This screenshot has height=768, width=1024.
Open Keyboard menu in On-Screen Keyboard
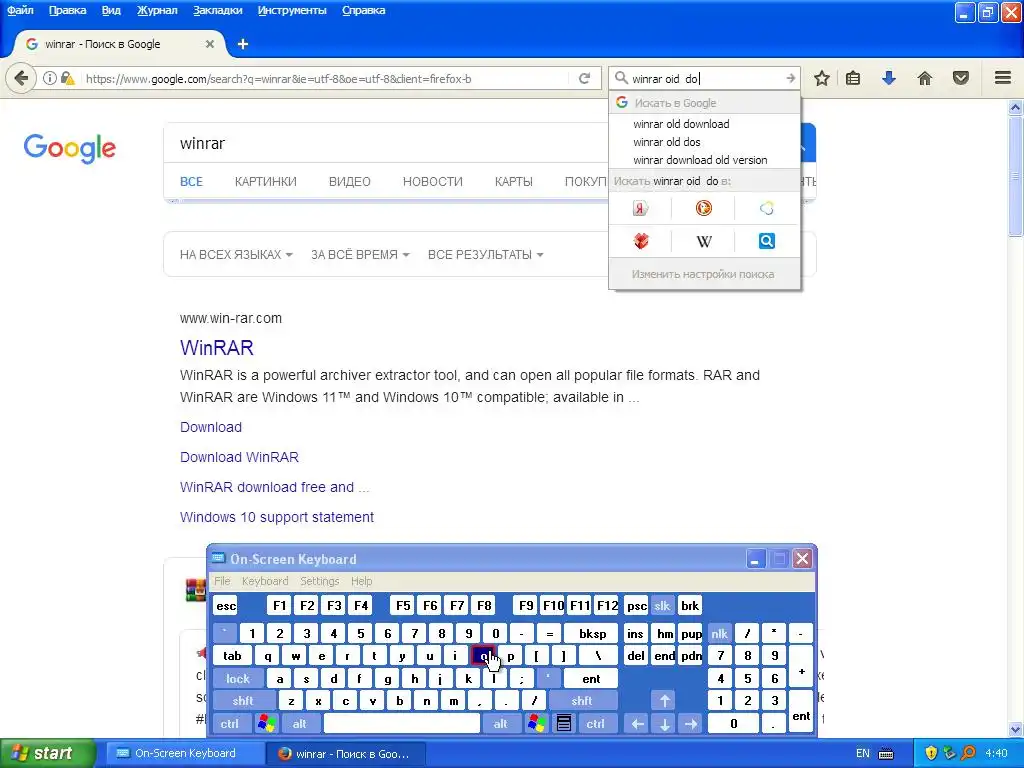click(x=264, y=581)
